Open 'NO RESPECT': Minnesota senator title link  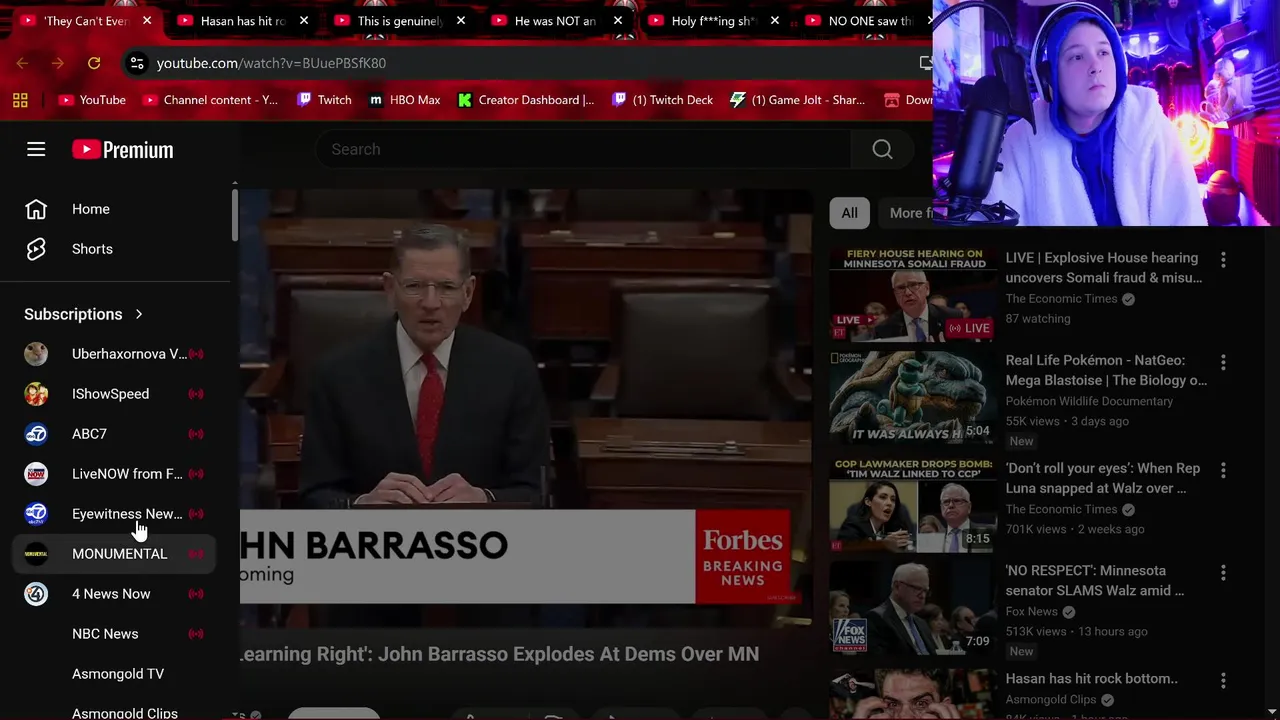pos(1095,580)
